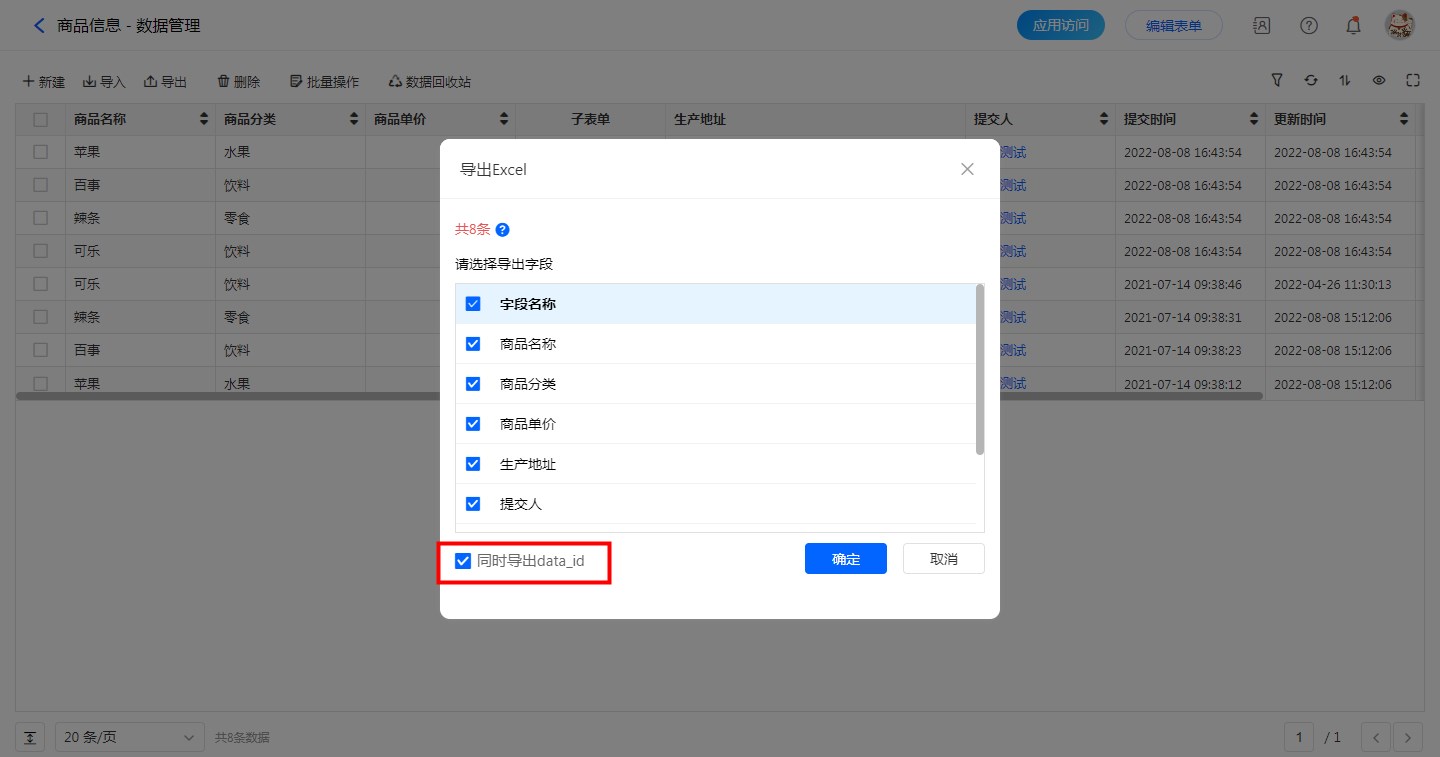Click the 取消 button
1440x757 pixels.
pyautogui.click(x=943, y=559)
